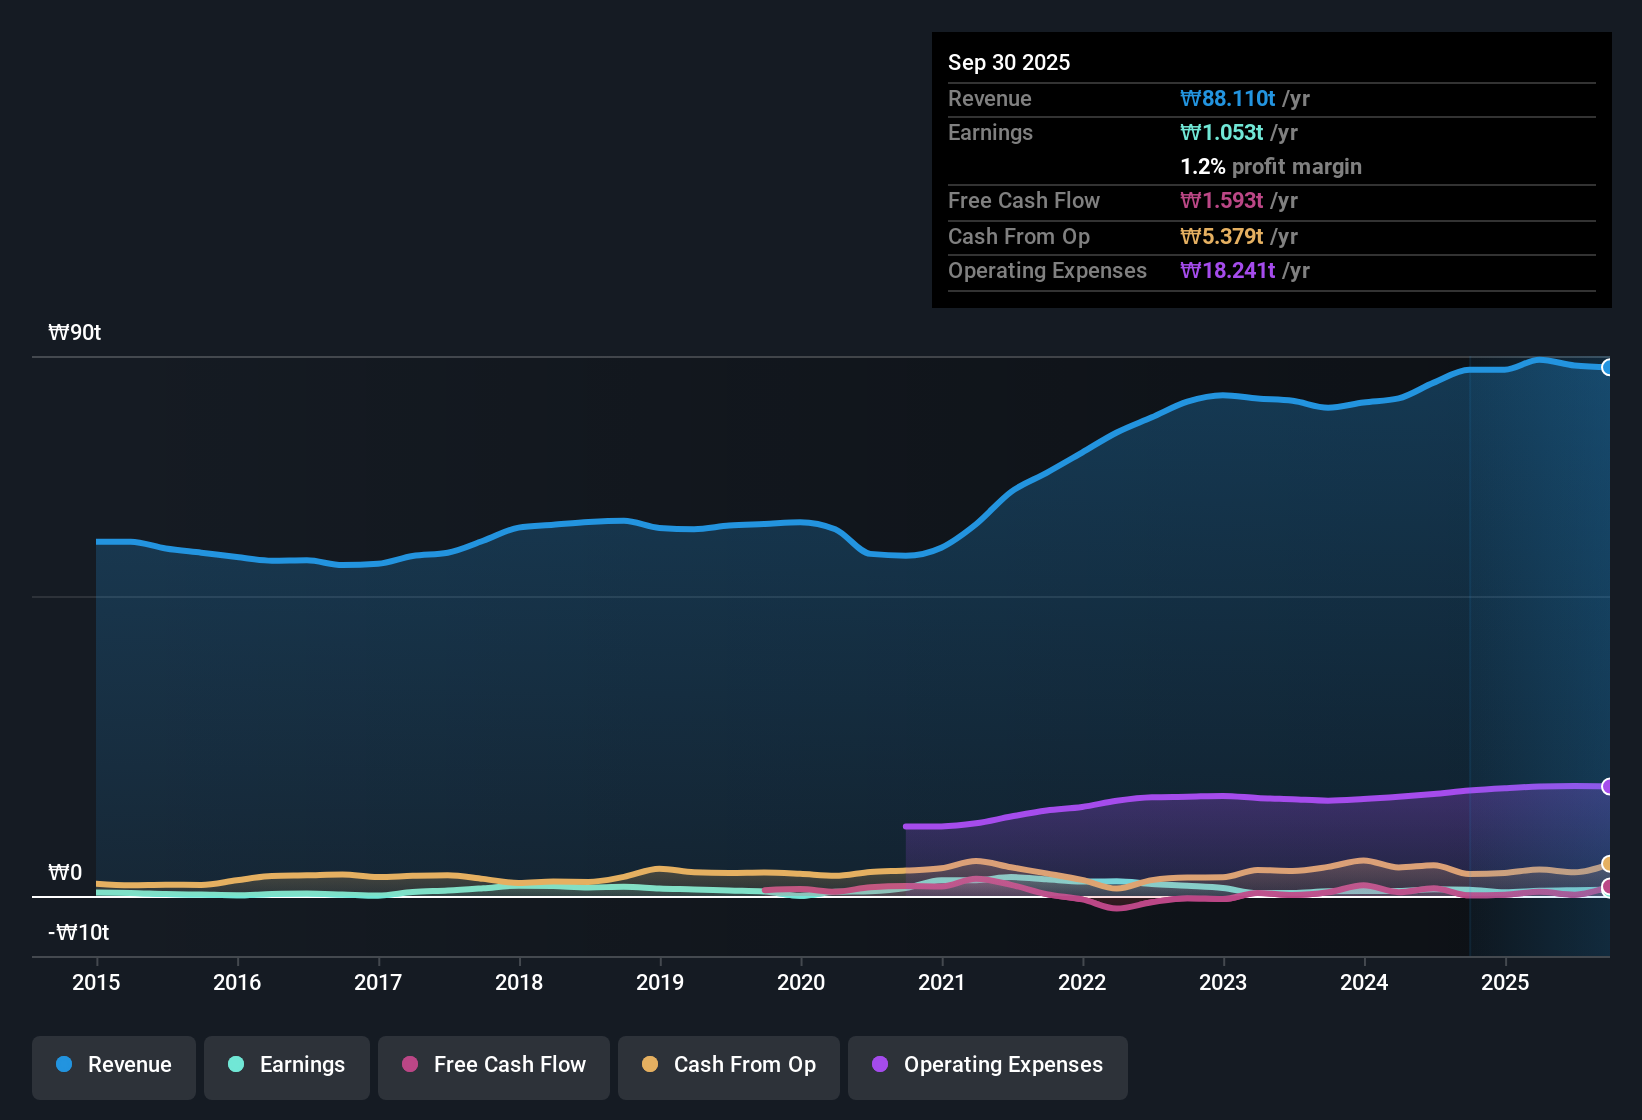This screenshot has height=1120, width=1642.
Task: Select the Operating Expenses legend chip
Action: 987,1065
